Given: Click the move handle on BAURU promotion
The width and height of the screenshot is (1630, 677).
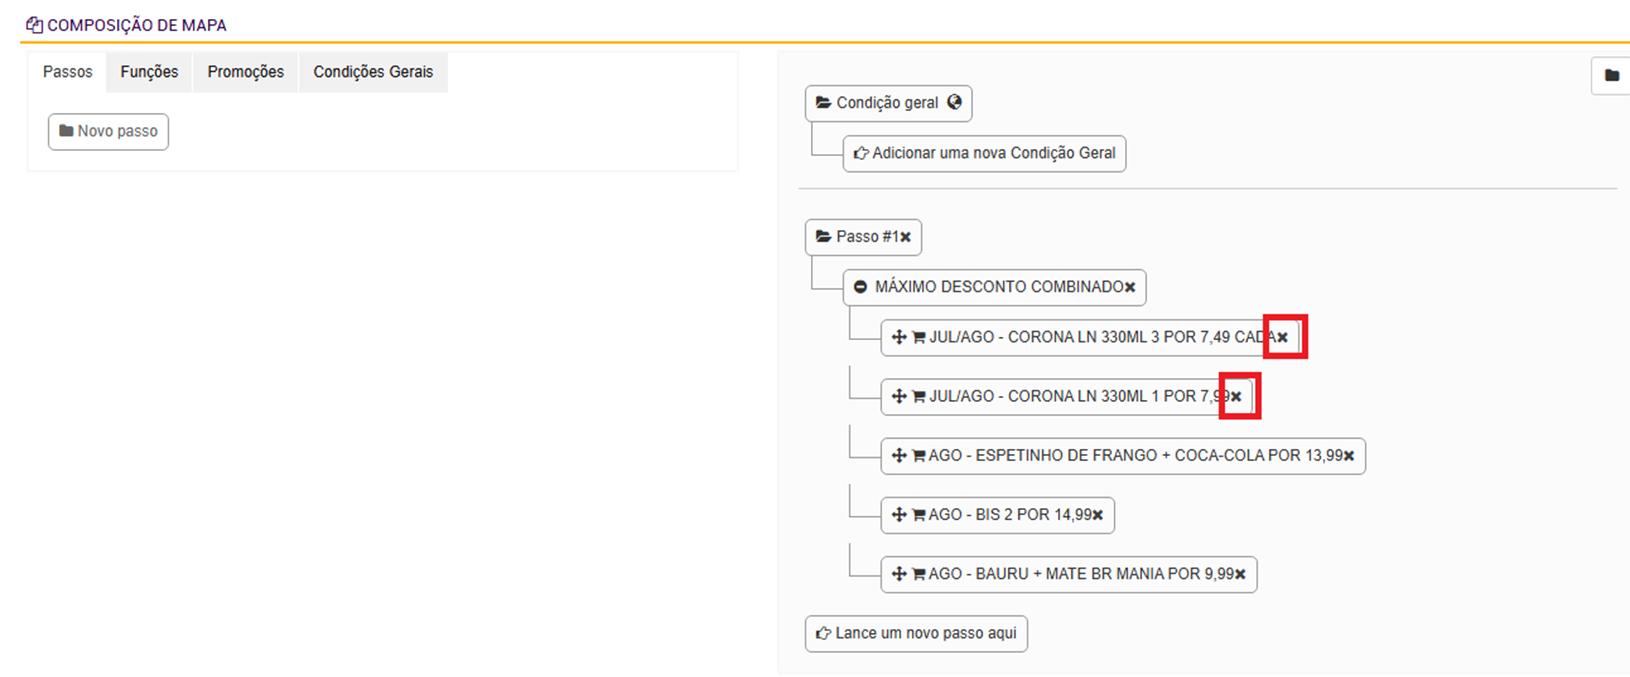Looking at the screenshot, I should coord(899,574).
